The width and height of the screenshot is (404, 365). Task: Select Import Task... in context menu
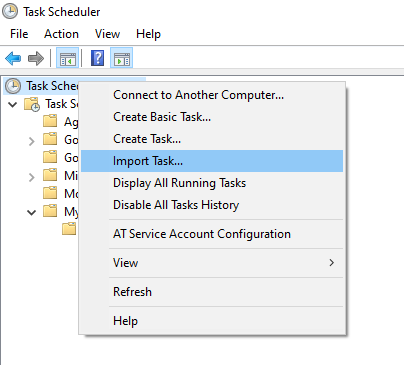click(x=212, y=161)
